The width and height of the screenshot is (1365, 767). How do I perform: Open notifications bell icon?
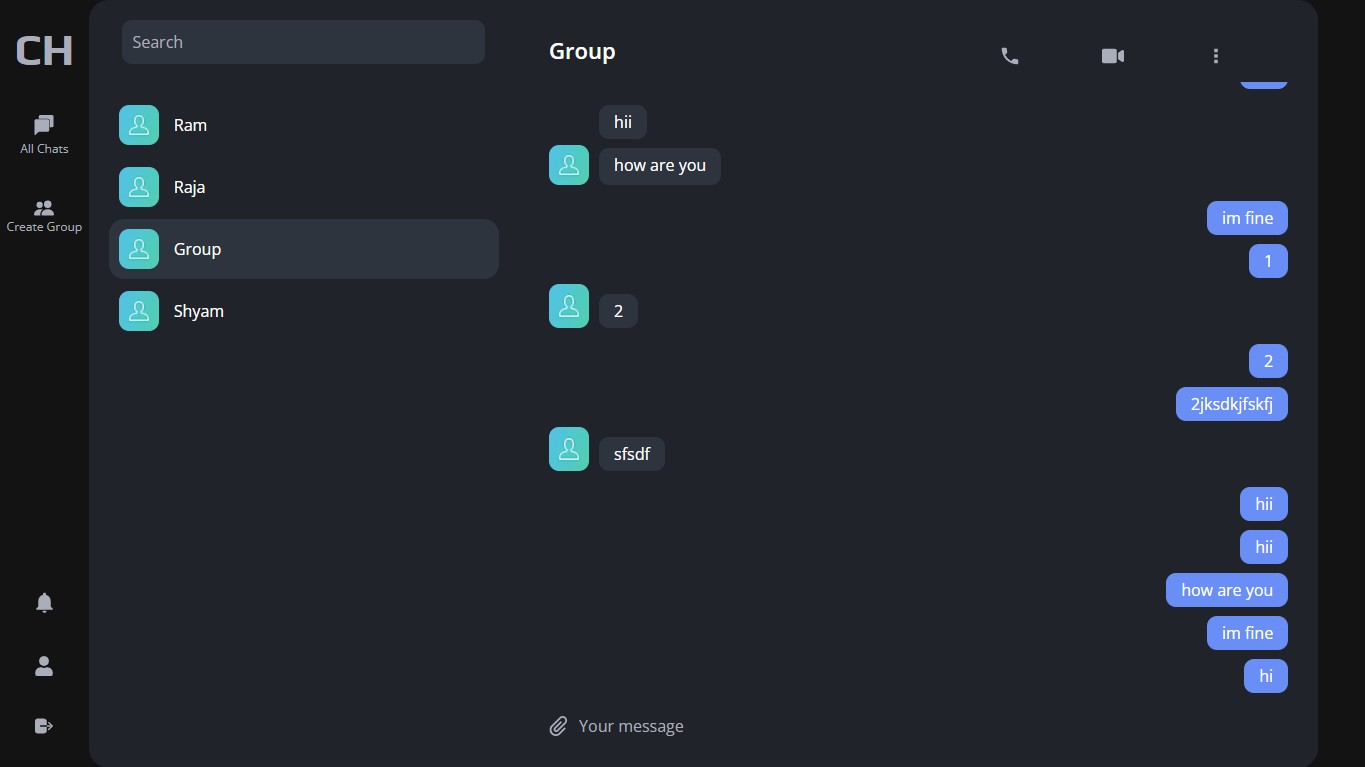44,602
